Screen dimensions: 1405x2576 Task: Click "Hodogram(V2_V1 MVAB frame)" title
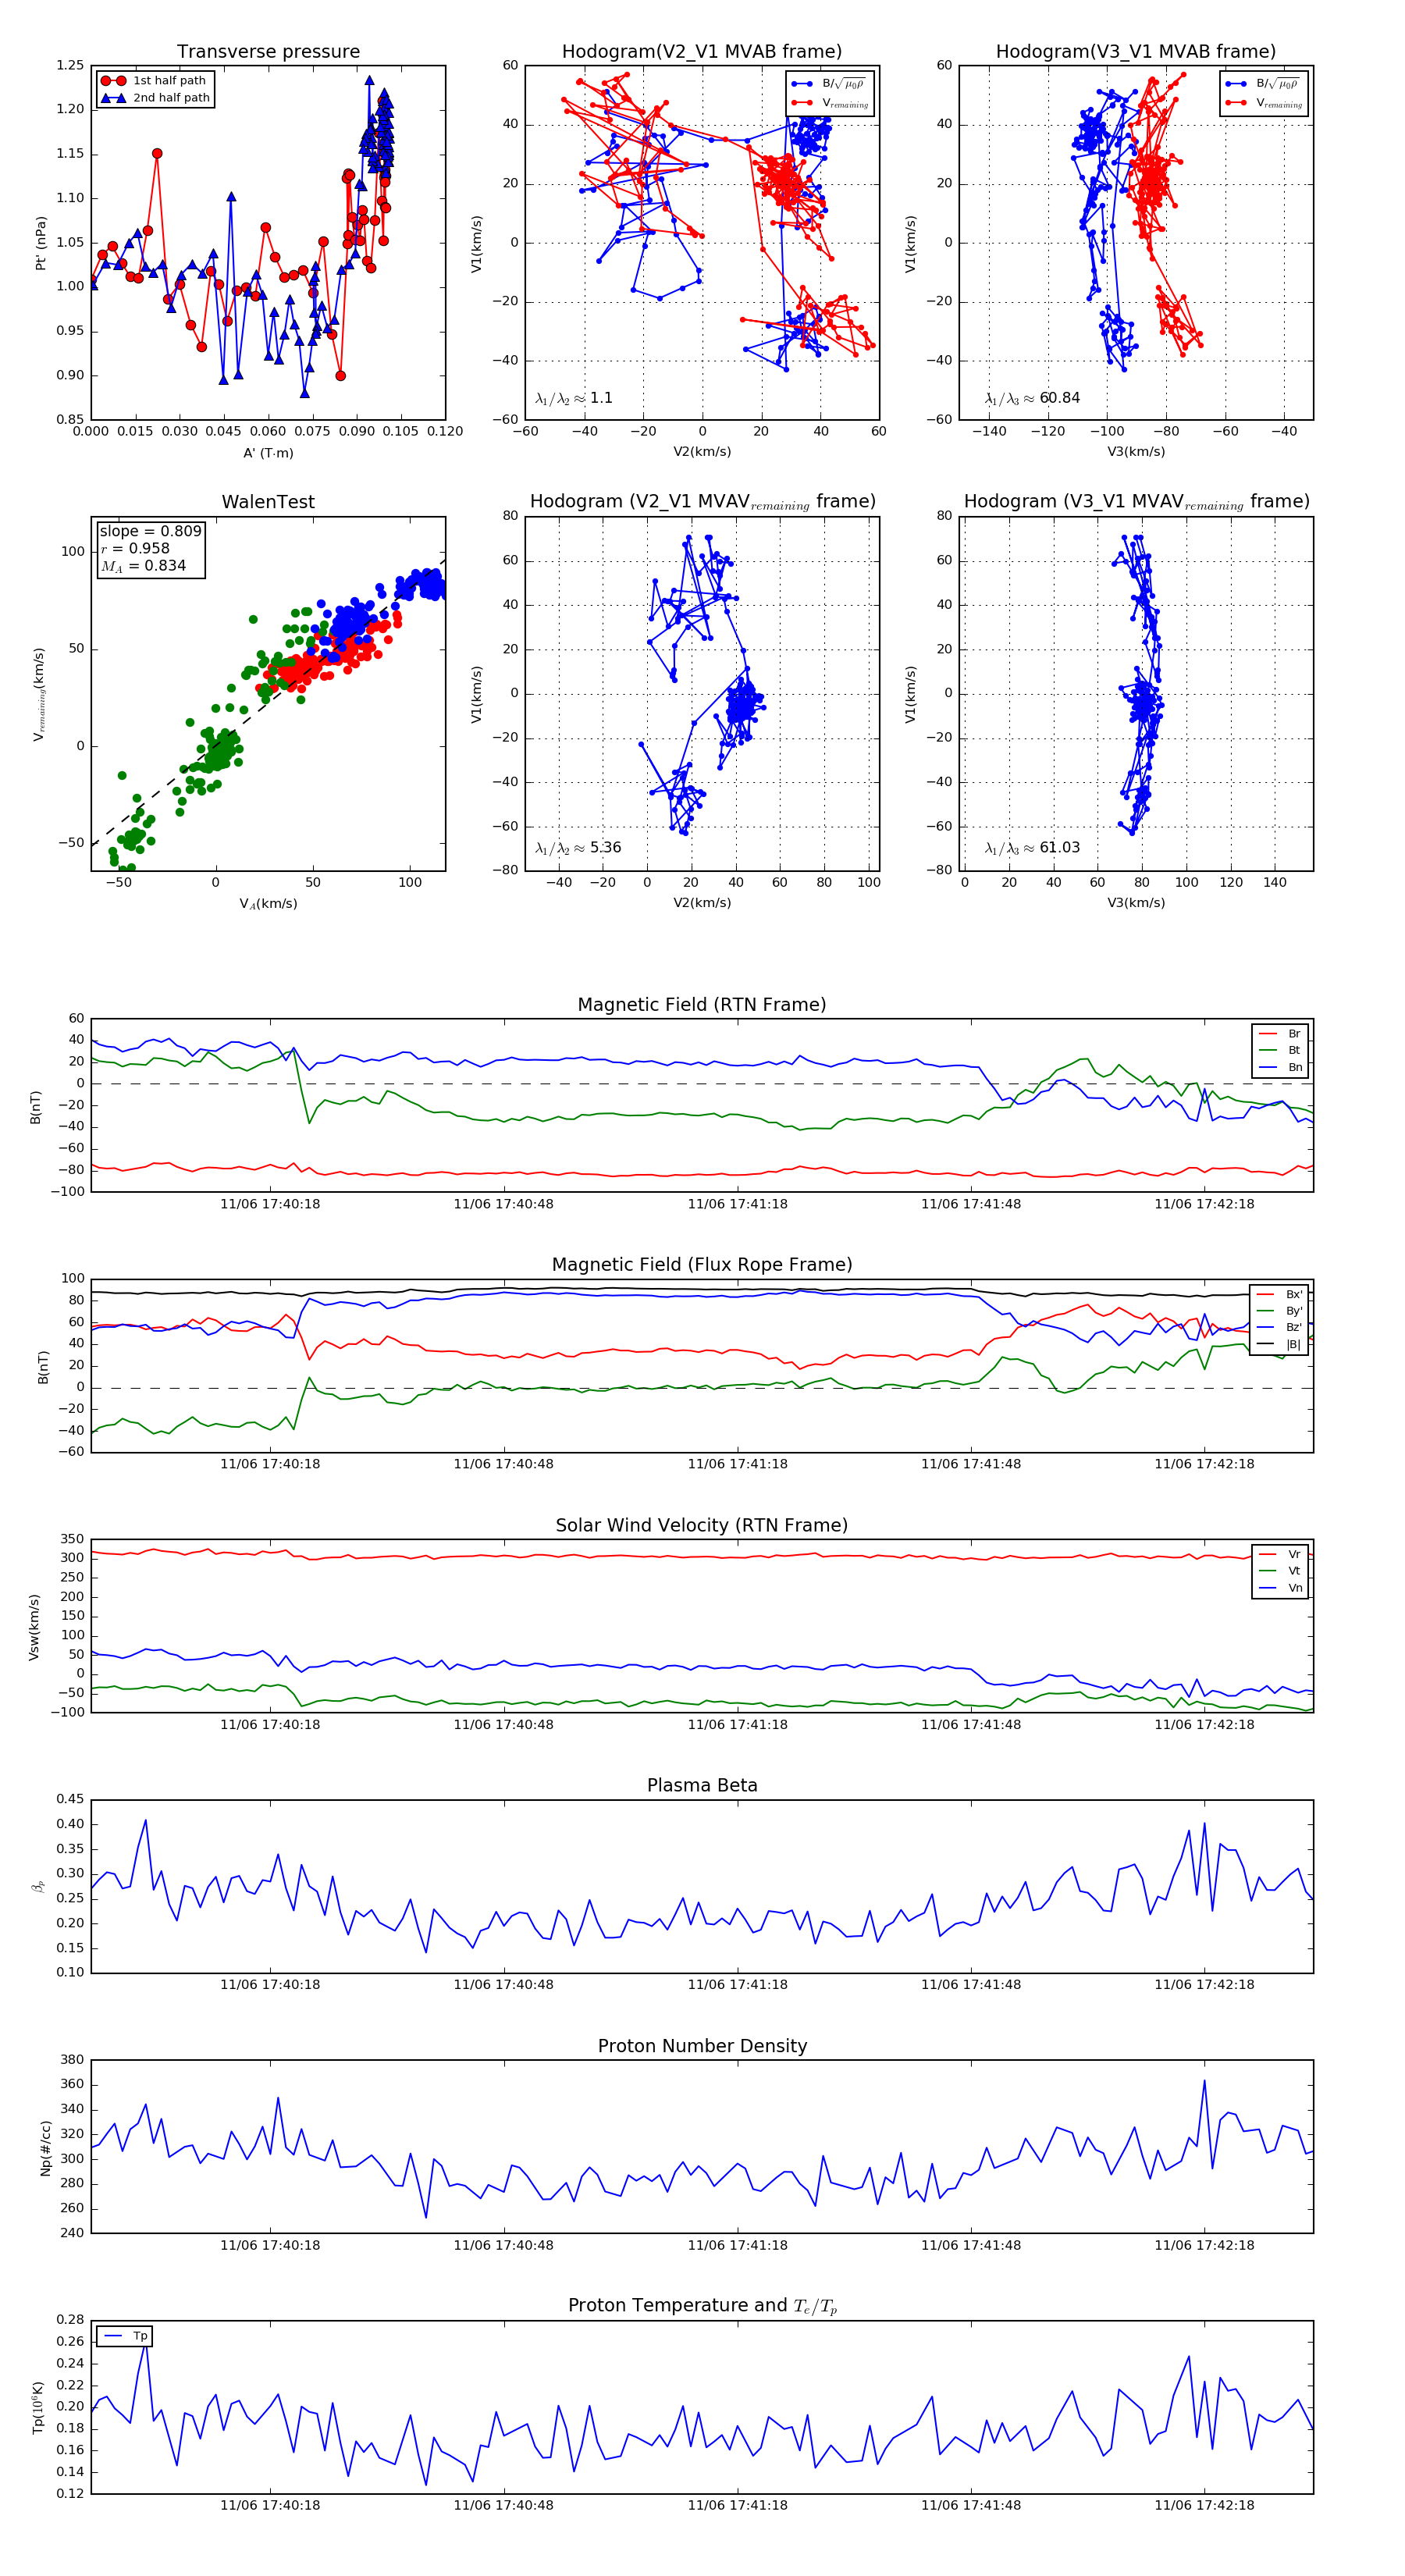tap(702, 52)
